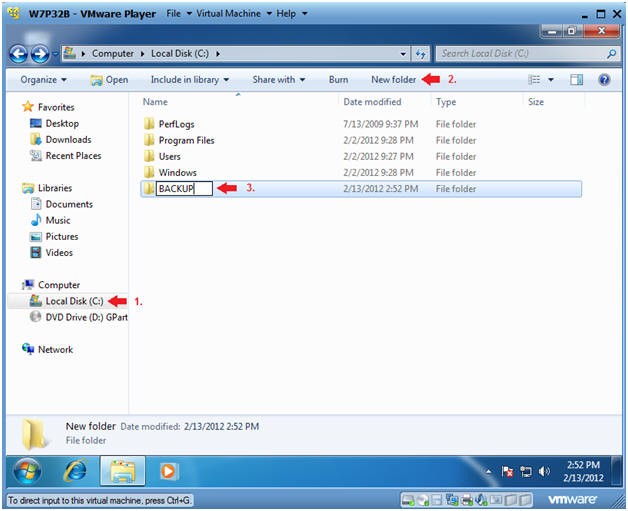Image resolution: width=628 pixels, height=511 pixels.
Task: Click the VMware printer device status icon
Action: click(x=467, y=499)
